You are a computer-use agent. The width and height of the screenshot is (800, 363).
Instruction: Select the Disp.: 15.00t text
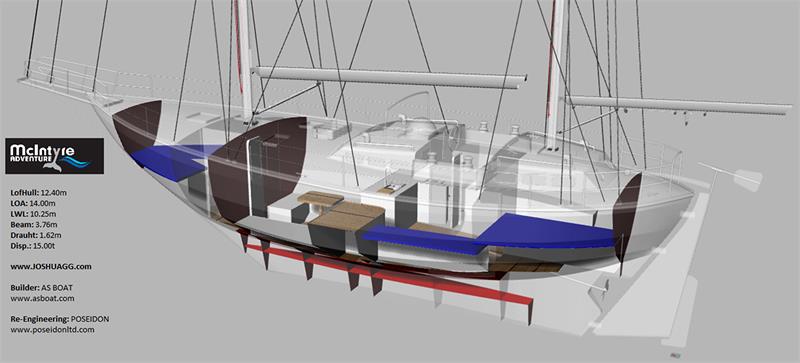34,246
